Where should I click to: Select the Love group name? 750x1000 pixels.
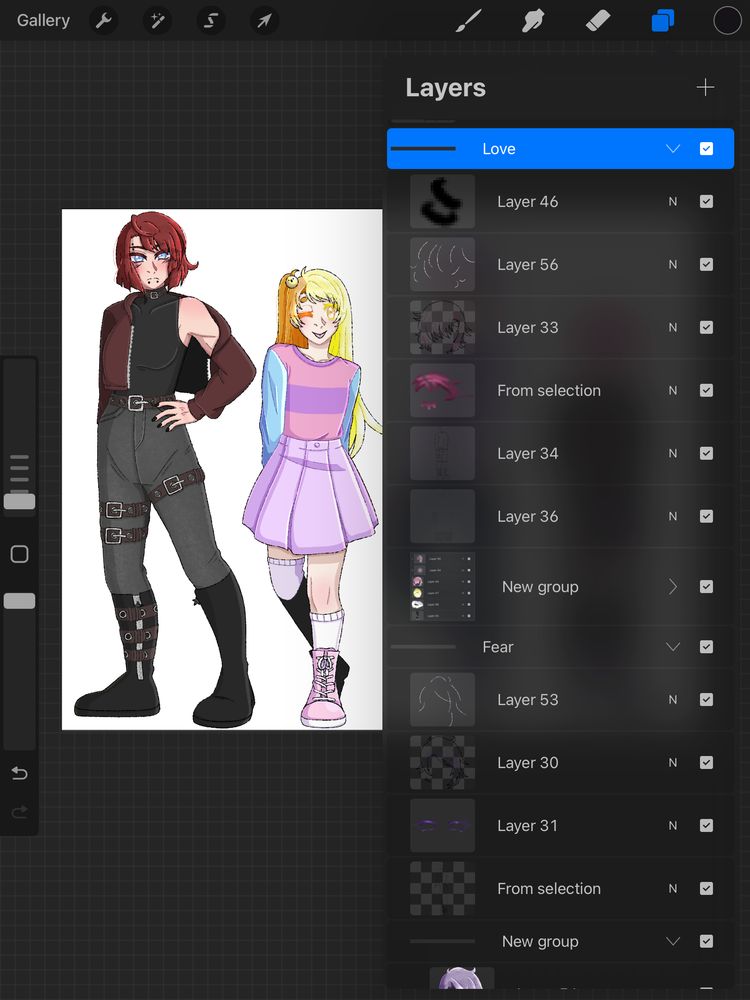pyautogui.click(x=499, y=149)
